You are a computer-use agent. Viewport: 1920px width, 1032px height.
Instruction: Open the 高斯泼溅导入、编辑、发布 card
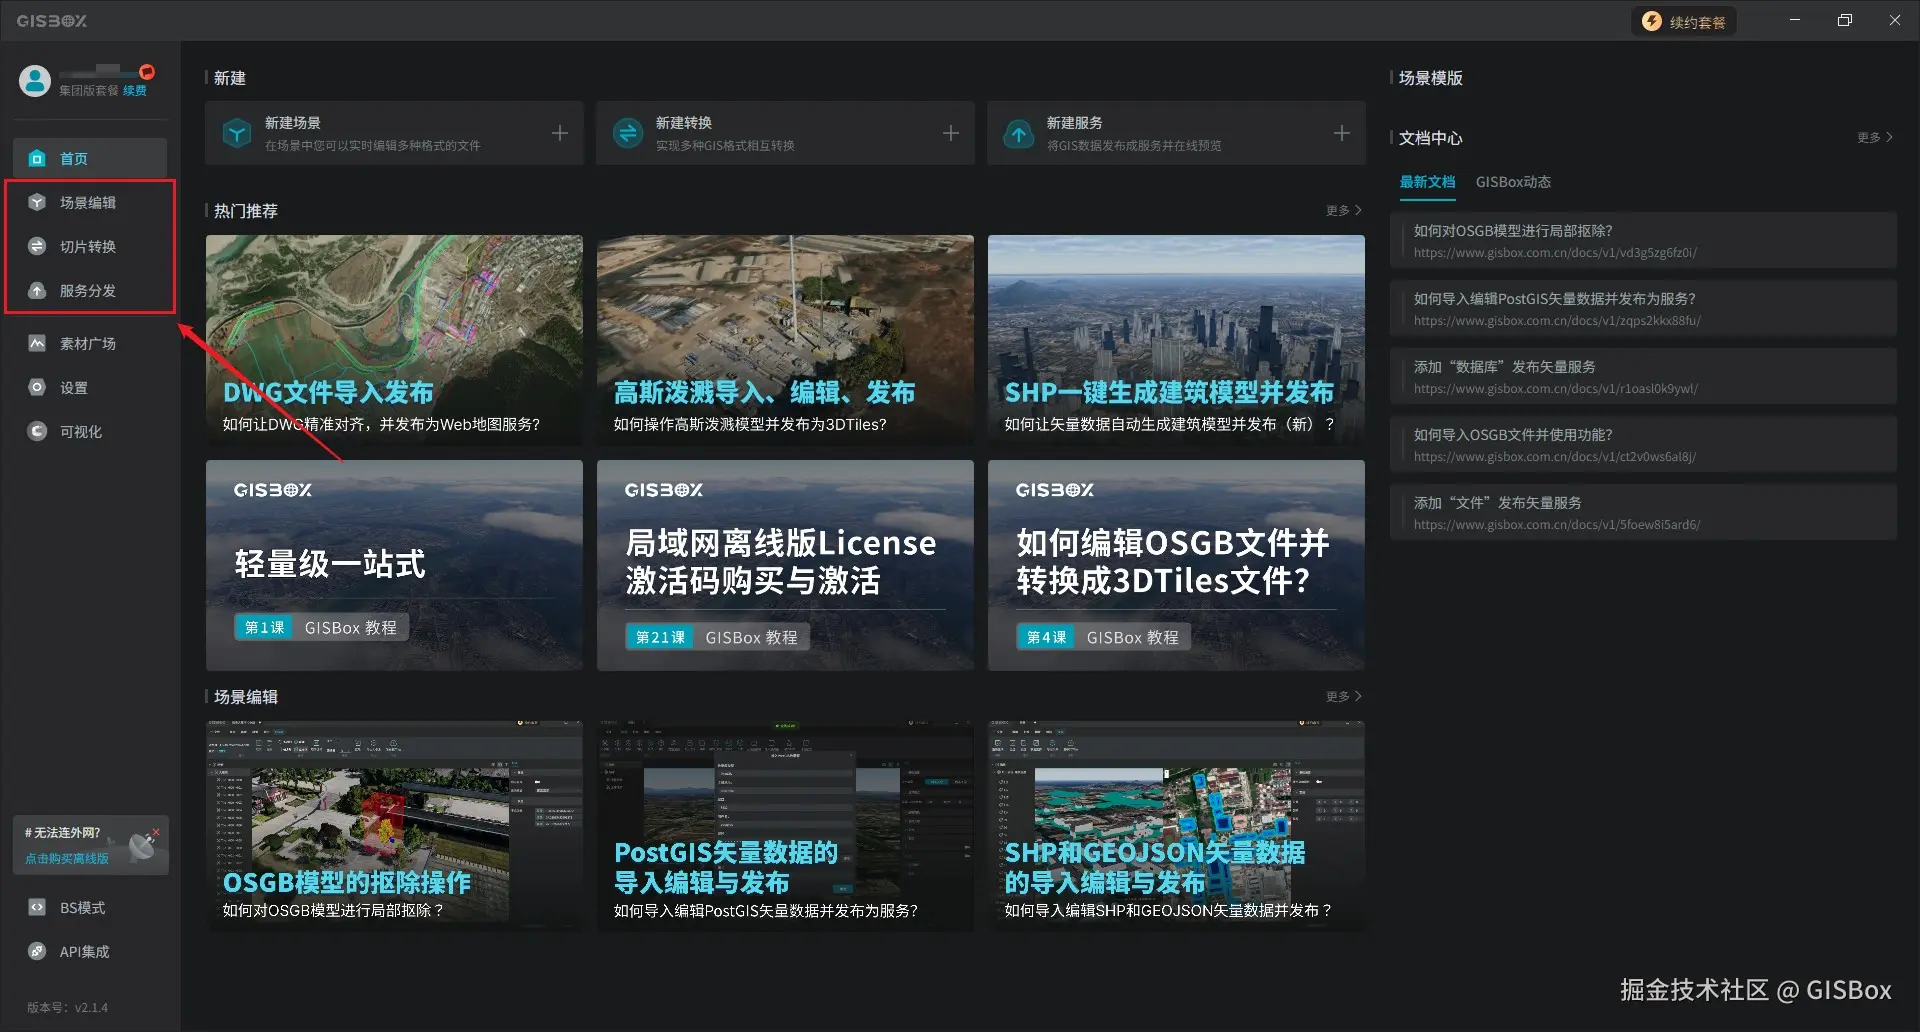[x=785, y=340]
